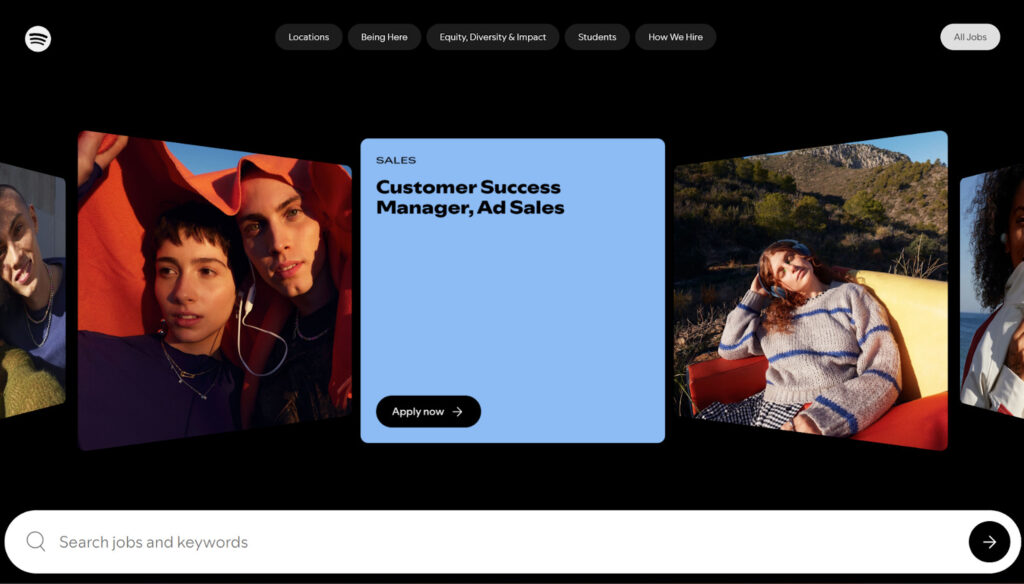Select the partial carousel card of curly-haired woman

coord(992,291)
